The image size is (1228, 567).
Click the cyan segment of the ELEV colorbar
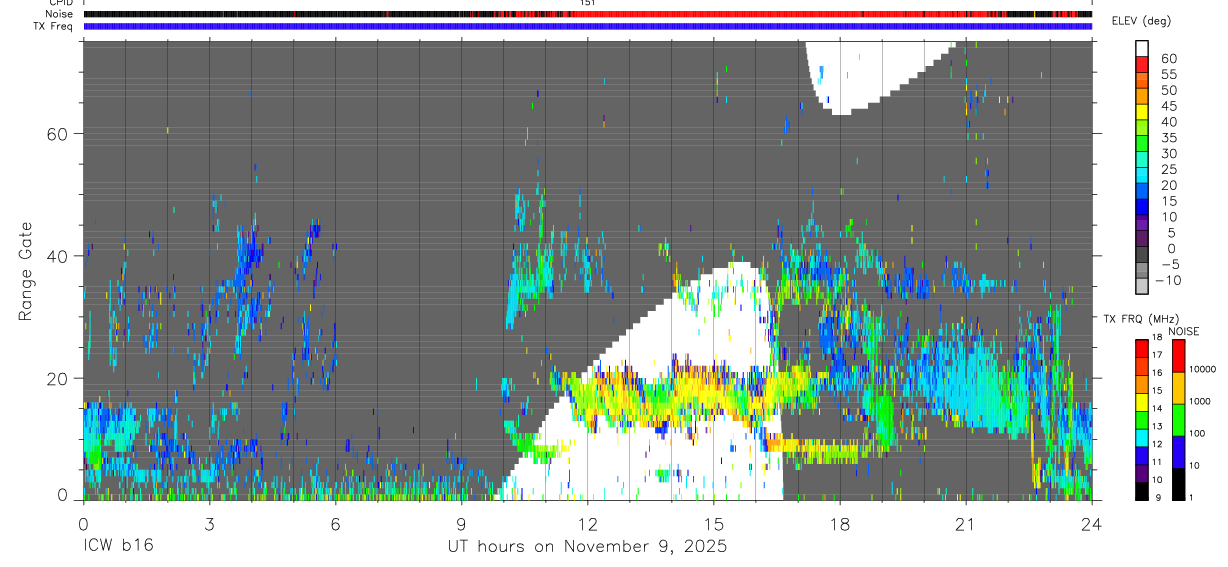coord(1142,176)
